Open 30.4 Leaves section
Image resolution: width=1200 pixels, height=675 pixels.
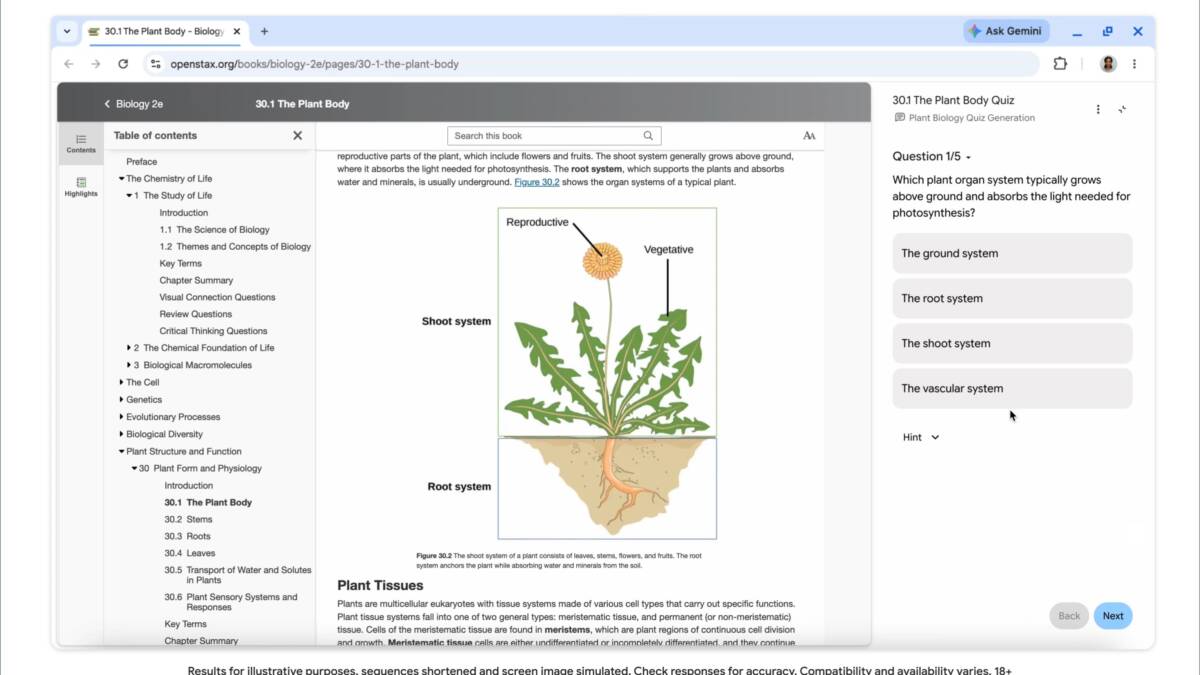[x=189, y=553]
